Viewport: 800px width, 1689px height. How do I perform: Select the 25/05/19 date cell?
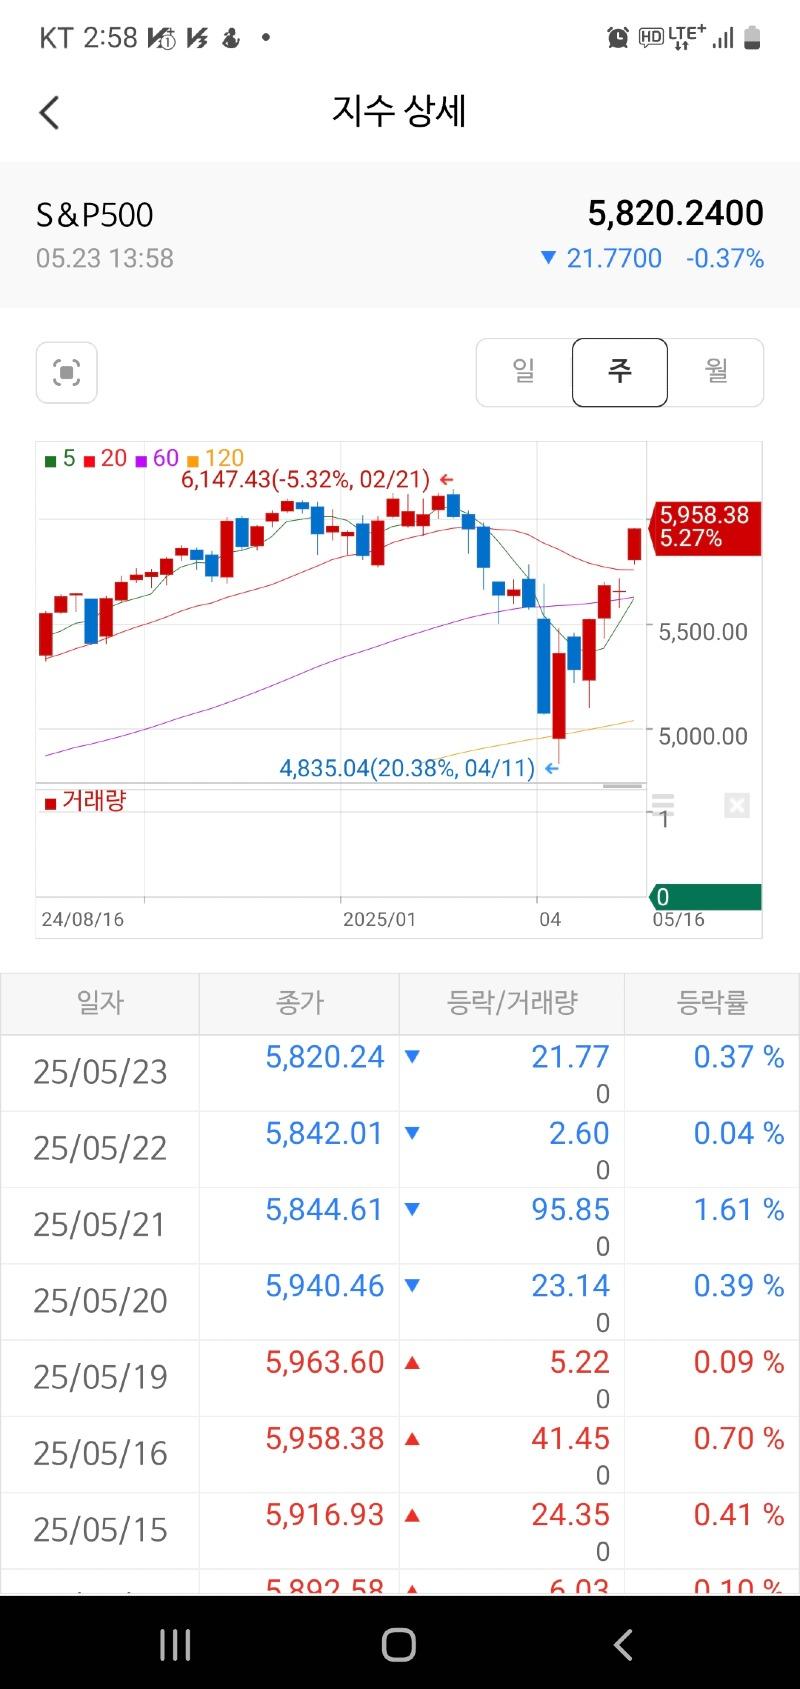(x=100, y=1377)
